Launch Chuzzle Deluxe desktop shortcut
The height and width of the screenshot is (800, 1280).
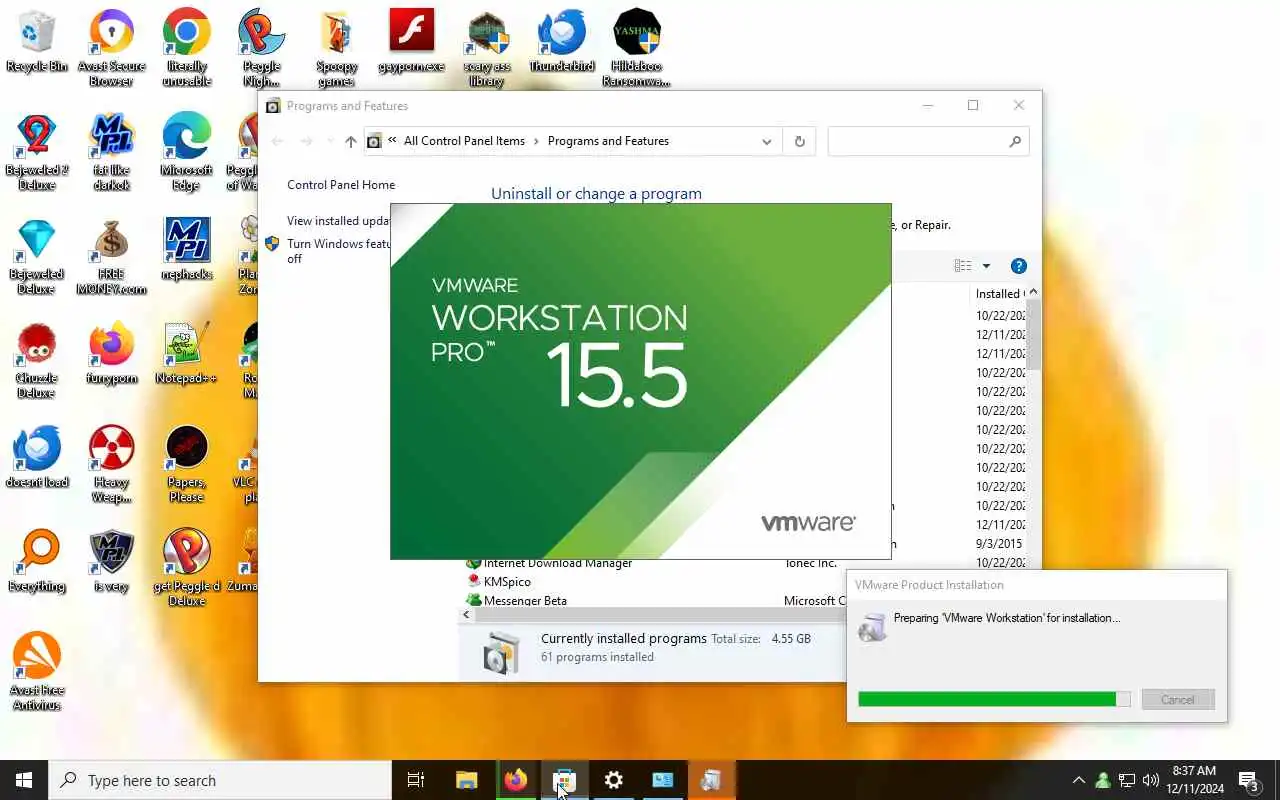37,360
